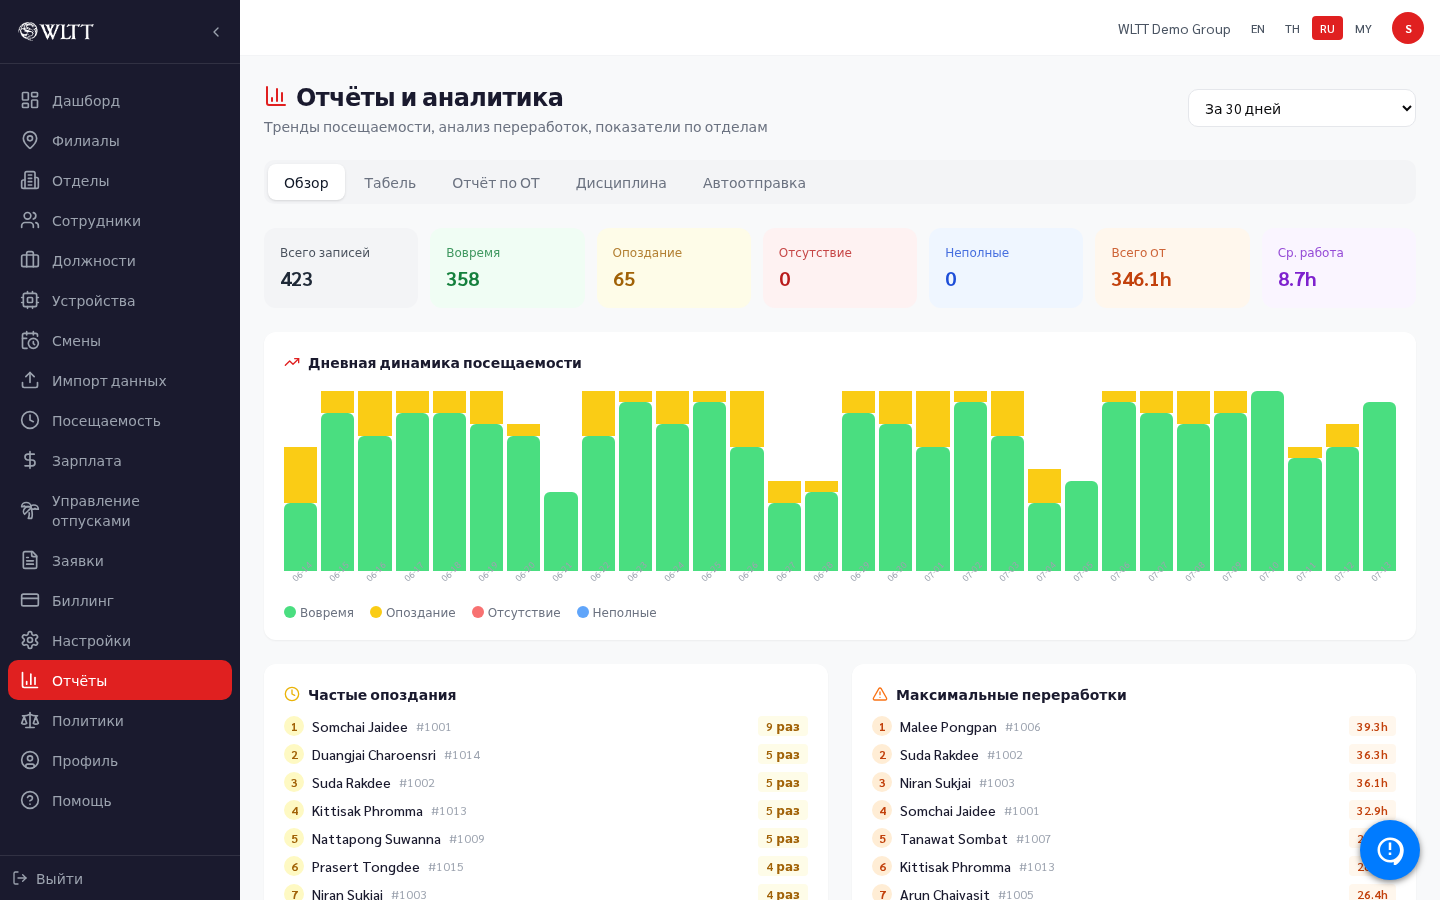Viewport: 1440px width, 900px height.
Task: Click the Импорт данных upload icon
Action: pyautogui.click(x=30, y=380)
